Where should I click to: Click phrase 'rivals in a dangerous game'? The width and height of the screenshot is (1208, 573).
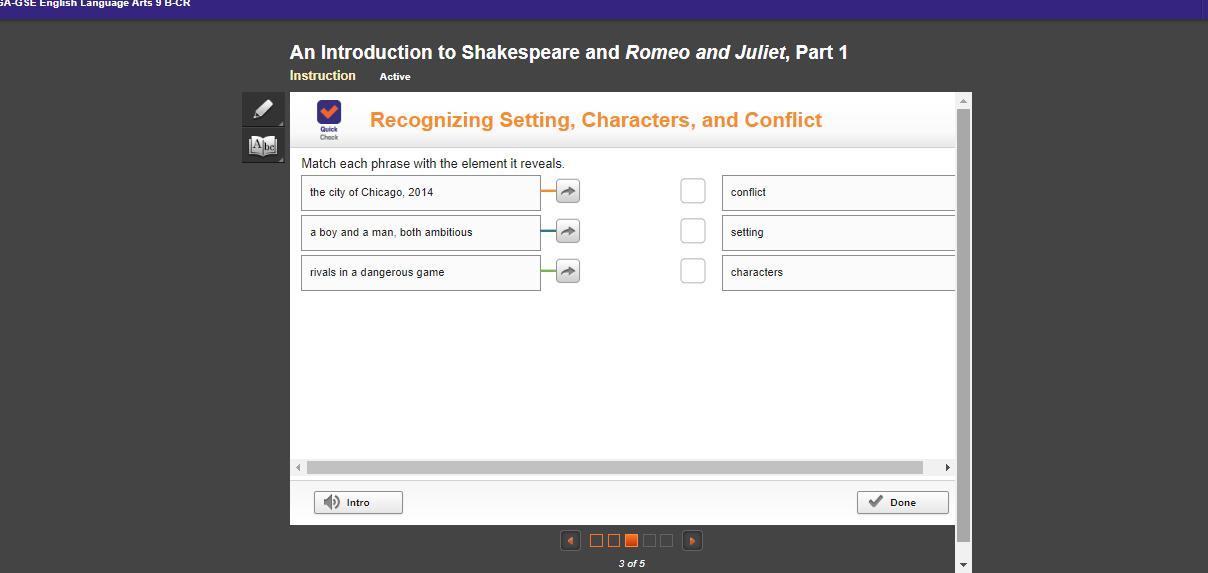pos(421,273)
